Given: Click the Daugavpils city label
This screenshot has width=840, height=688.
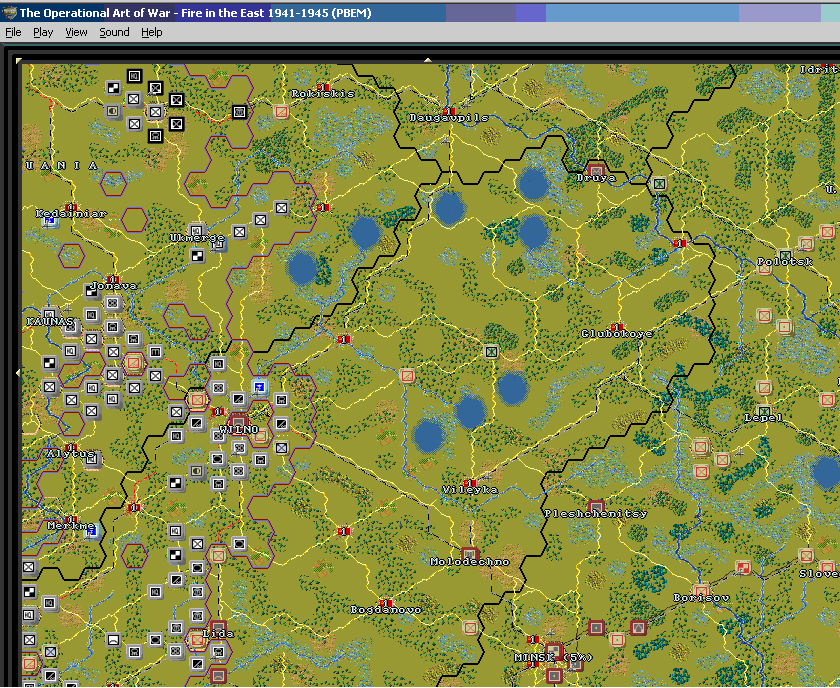Looking at the screenshot, I should click(449, 117).
